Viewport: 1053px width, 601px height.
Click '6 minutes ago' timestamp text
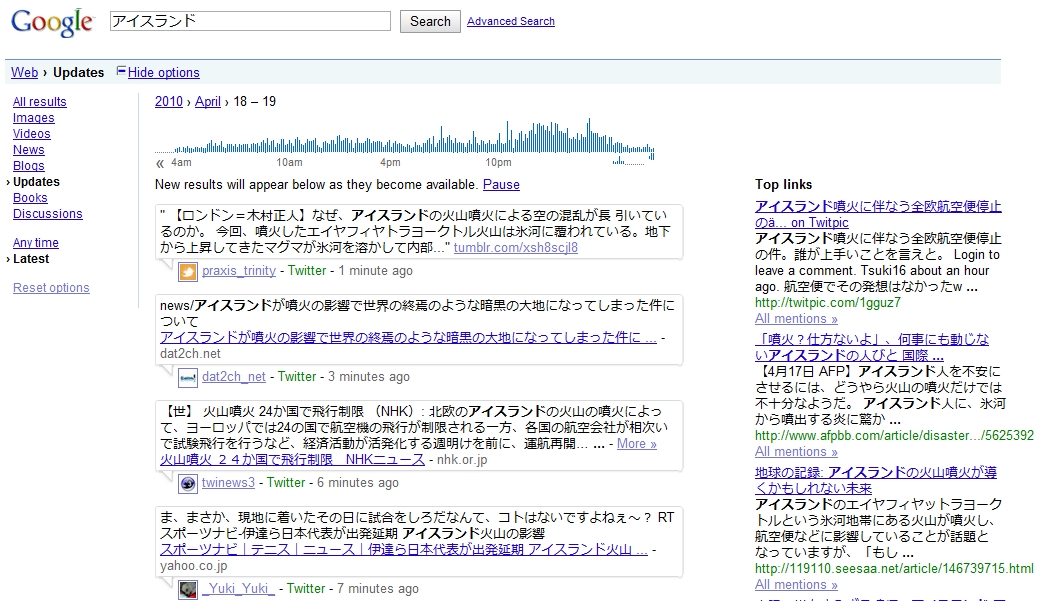358,483
